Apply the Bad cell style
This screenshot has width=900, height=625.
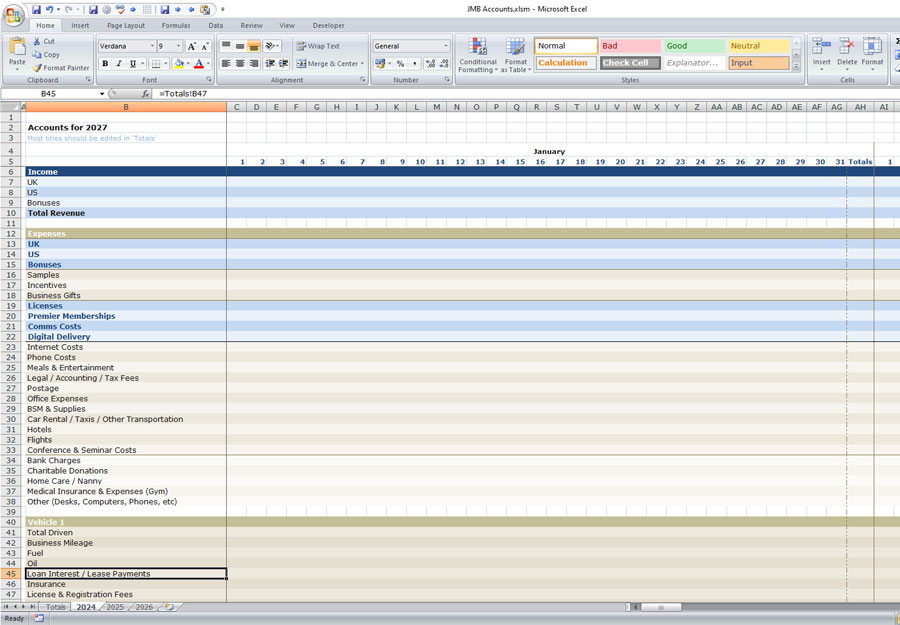(630, 46)
